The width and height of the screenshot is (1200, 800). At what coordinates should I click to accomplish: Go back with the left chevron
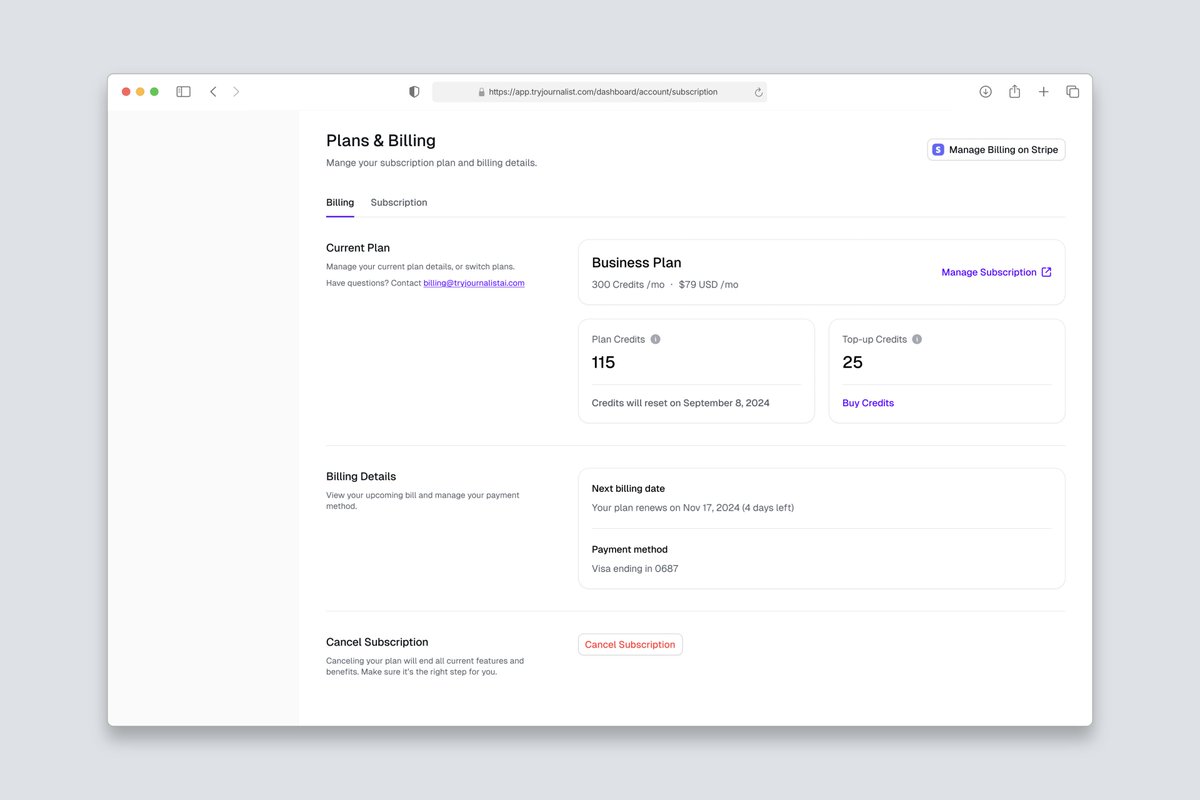pos(213,92)
